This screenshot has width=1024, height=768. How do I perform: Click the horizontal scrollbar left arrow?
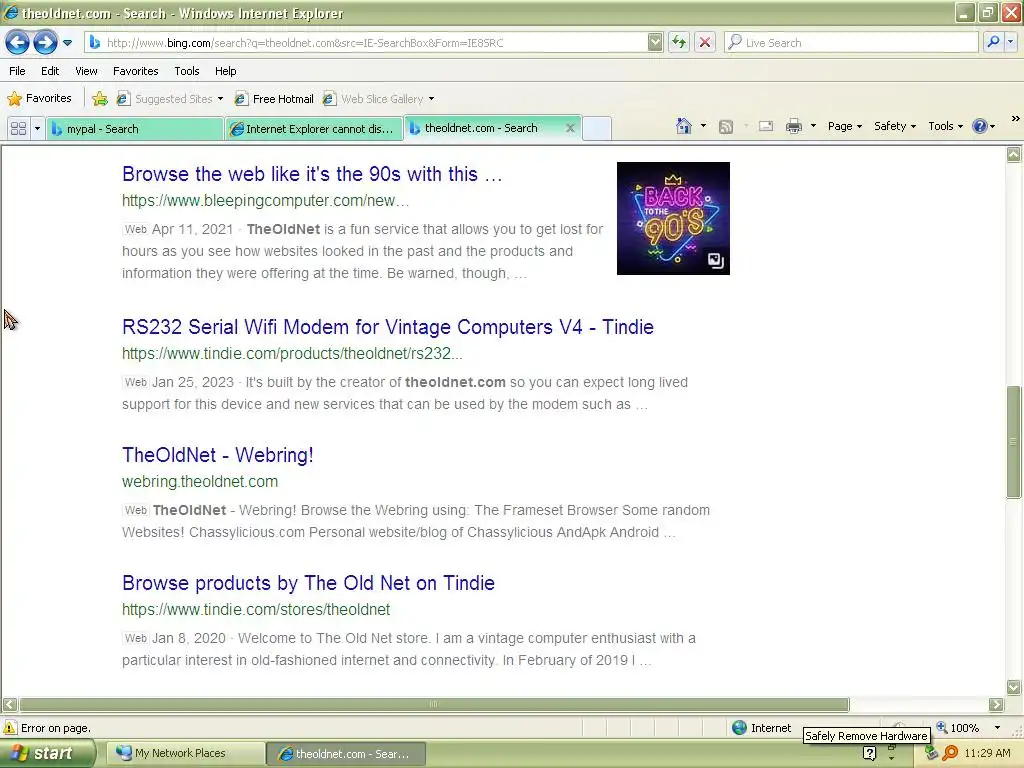9,704
